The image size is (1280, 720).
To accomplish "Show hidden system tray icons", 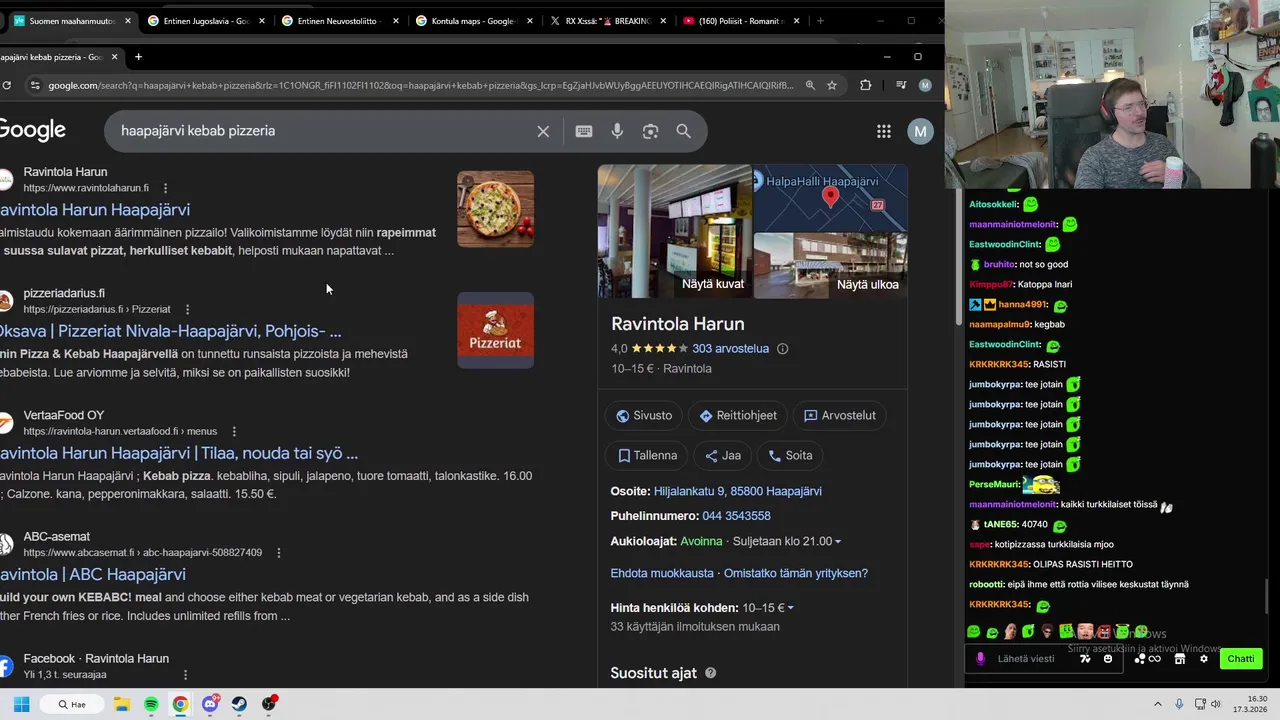I will (1158, 704).
